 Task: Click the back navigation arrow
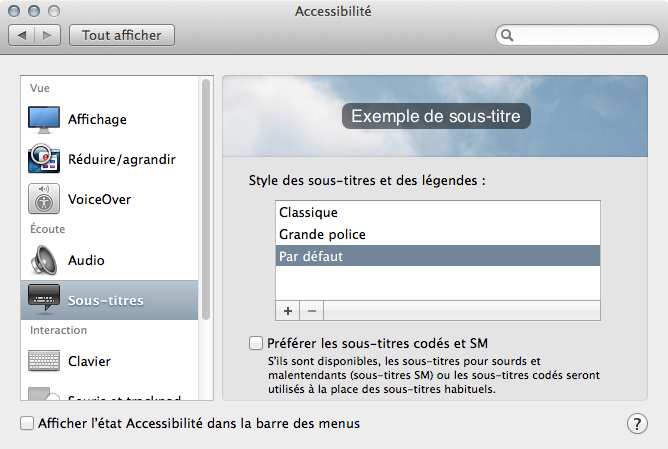coord(23,35)
